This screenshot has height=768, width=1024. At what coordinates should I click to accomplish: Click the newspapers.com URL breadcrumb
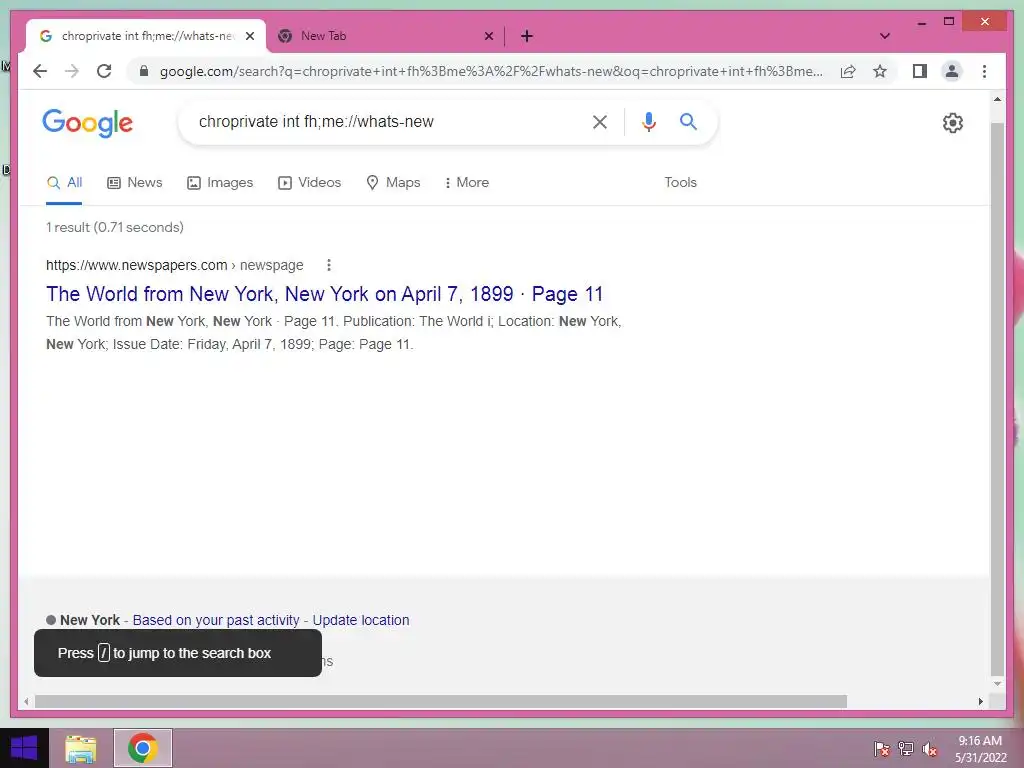[x=174, y=265]
